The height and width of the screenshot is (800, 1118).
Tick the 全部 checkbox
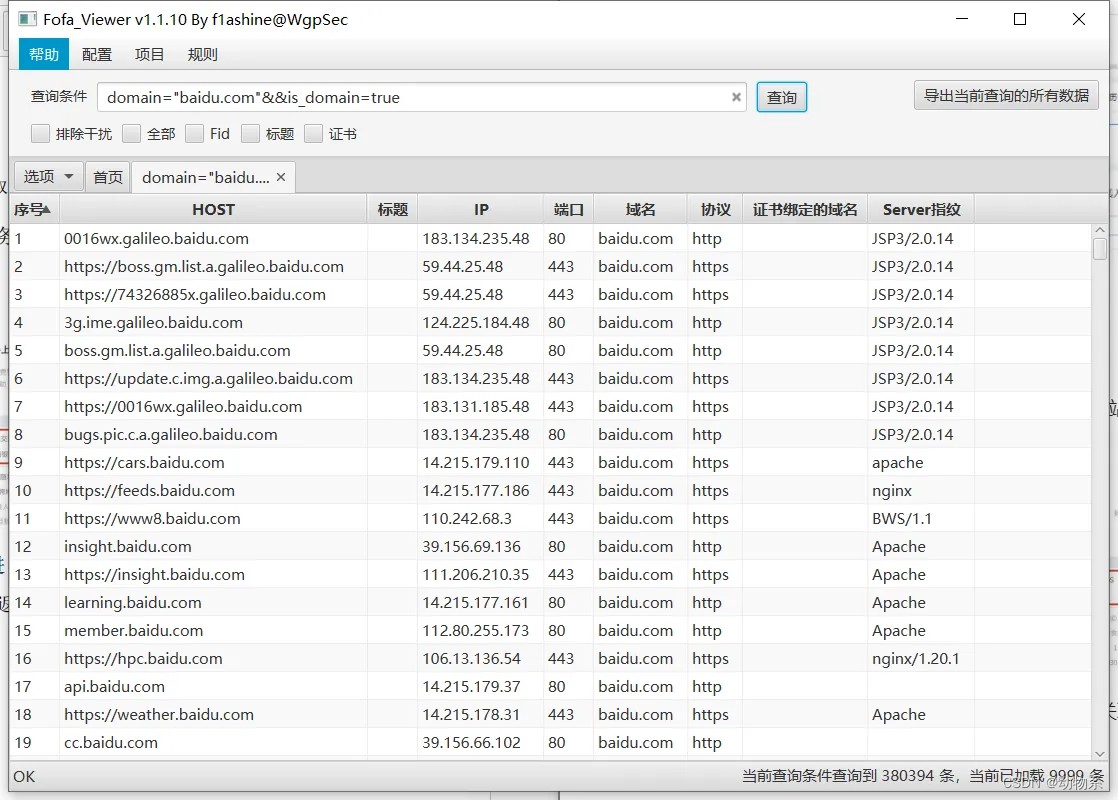(131, 133)
